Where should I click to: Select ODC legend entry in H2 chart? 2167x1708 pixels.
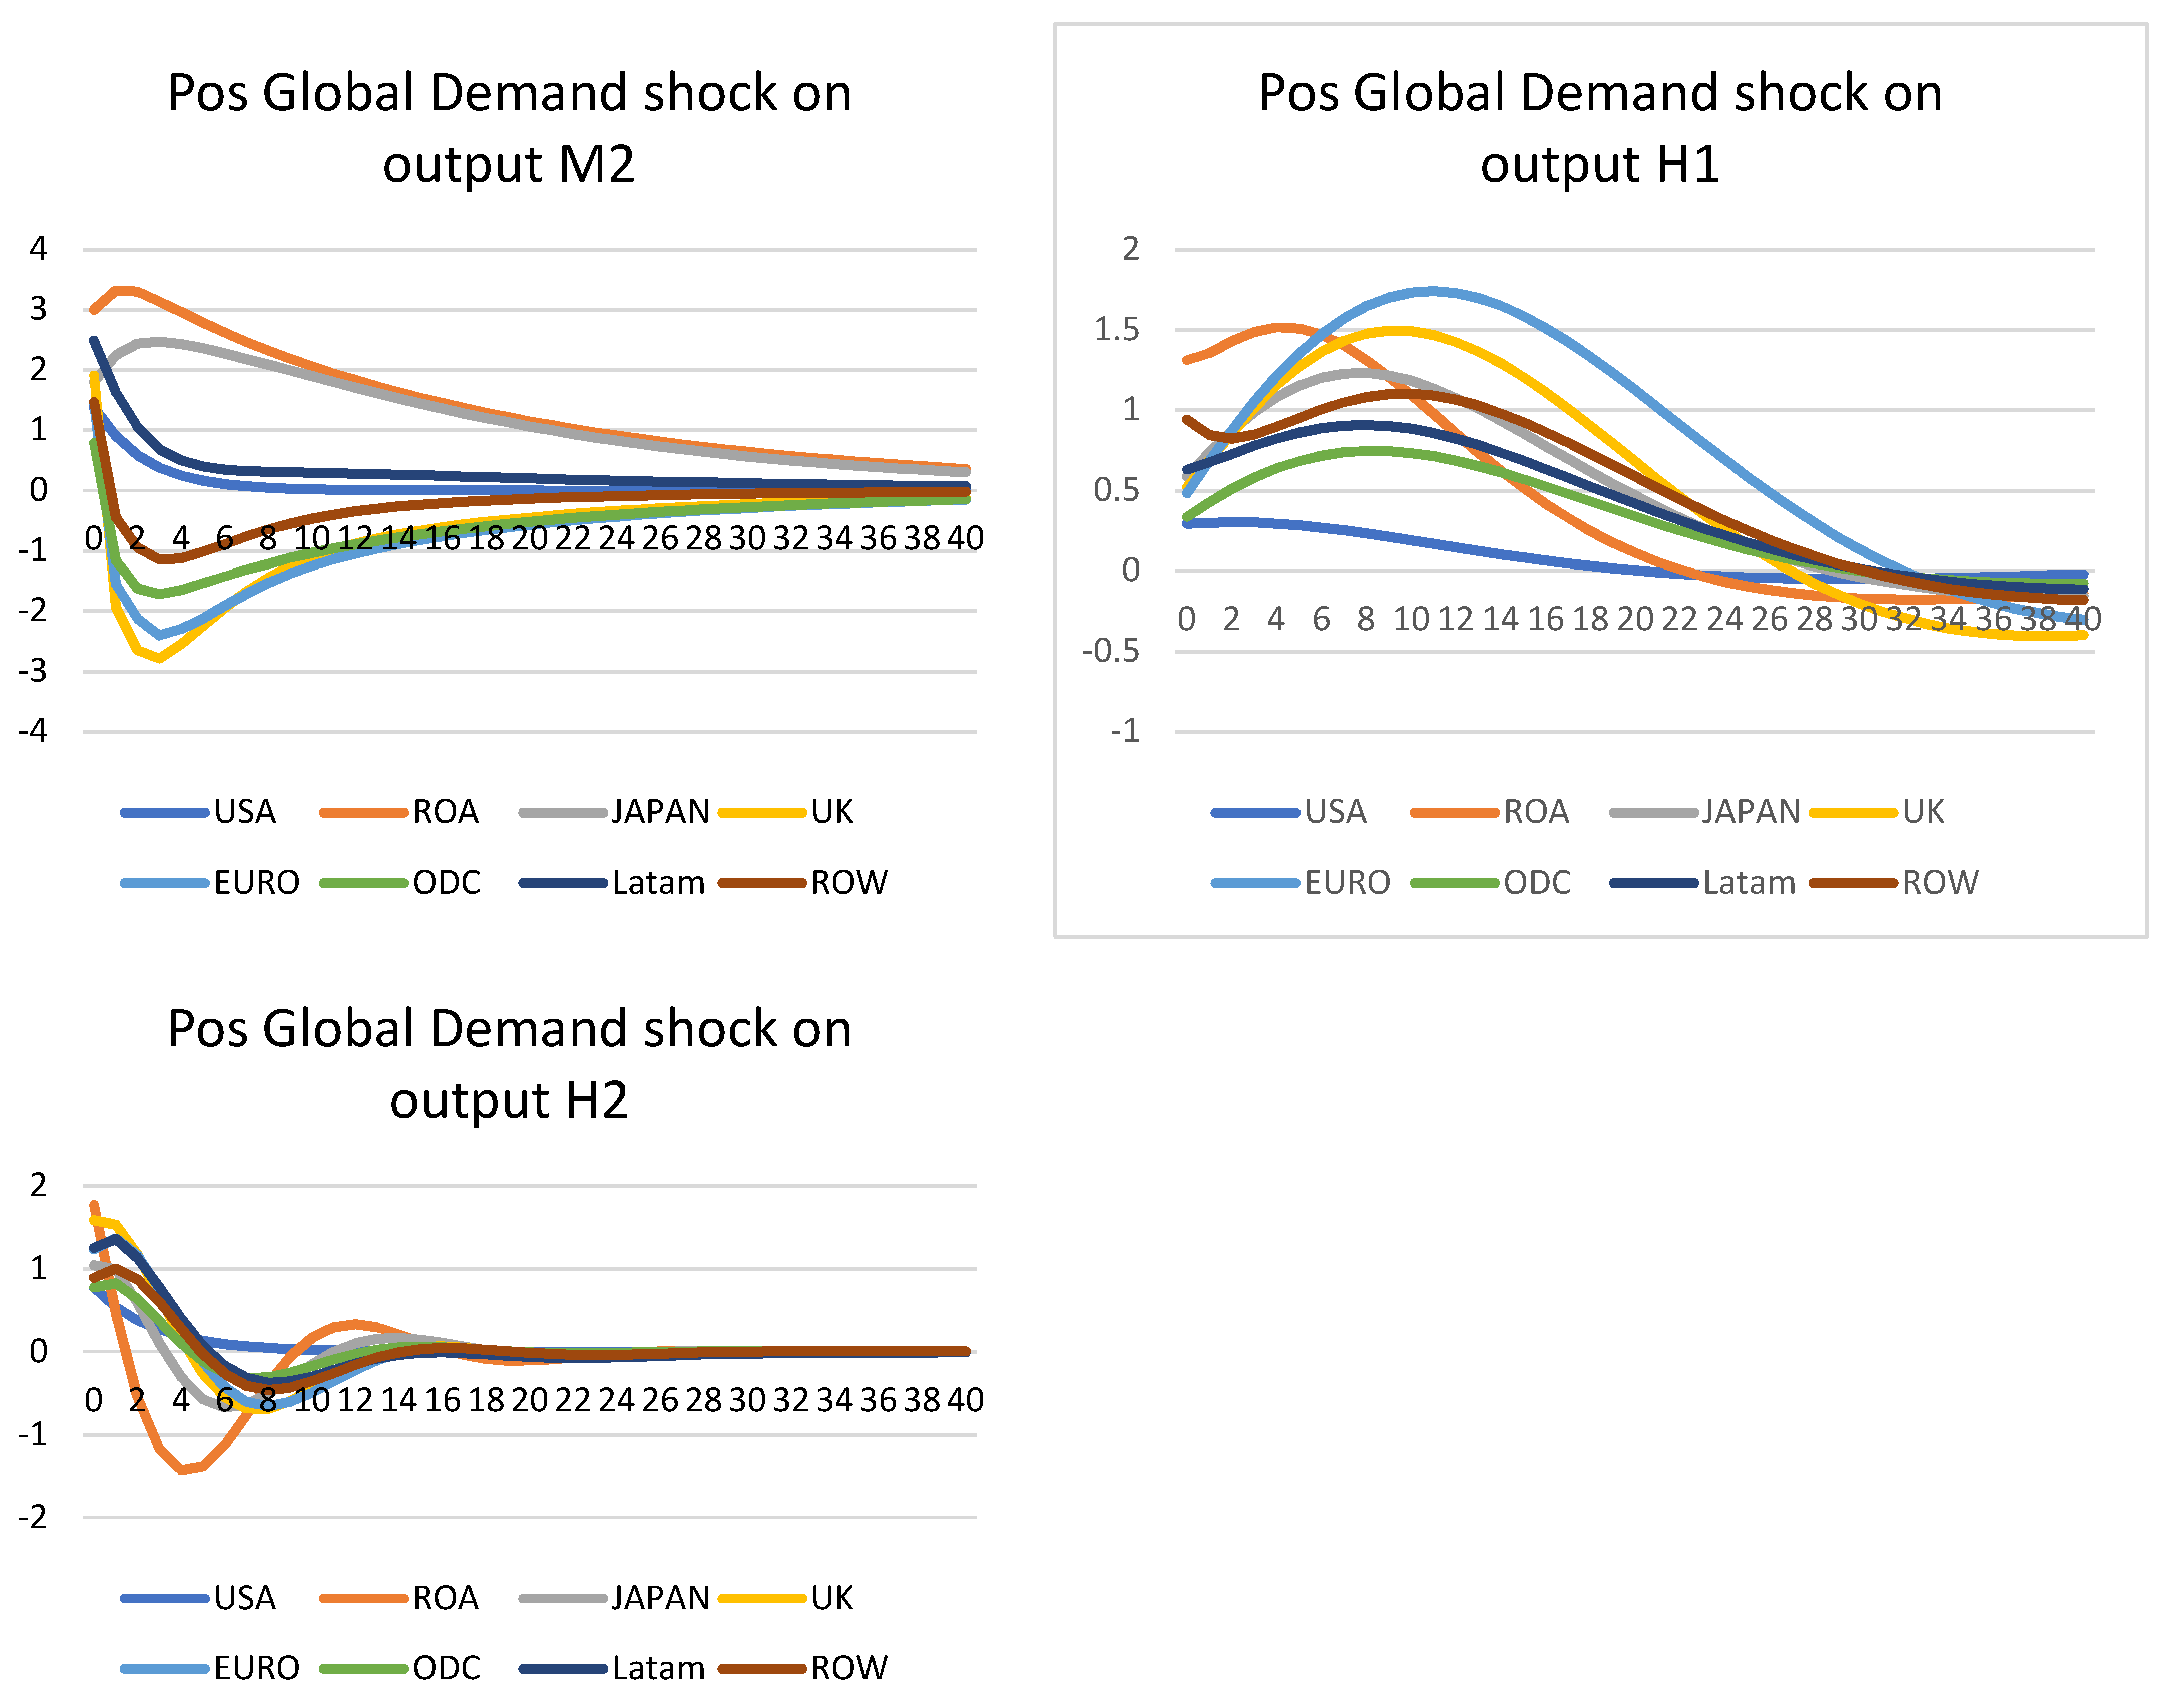[x=446, y=1668]
